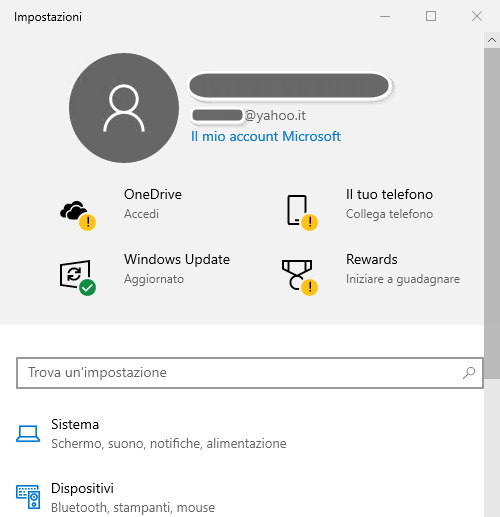The image size is (500, 517).
Task: Open the OneDrive cloud icon
Action: (x=77, y=215)
